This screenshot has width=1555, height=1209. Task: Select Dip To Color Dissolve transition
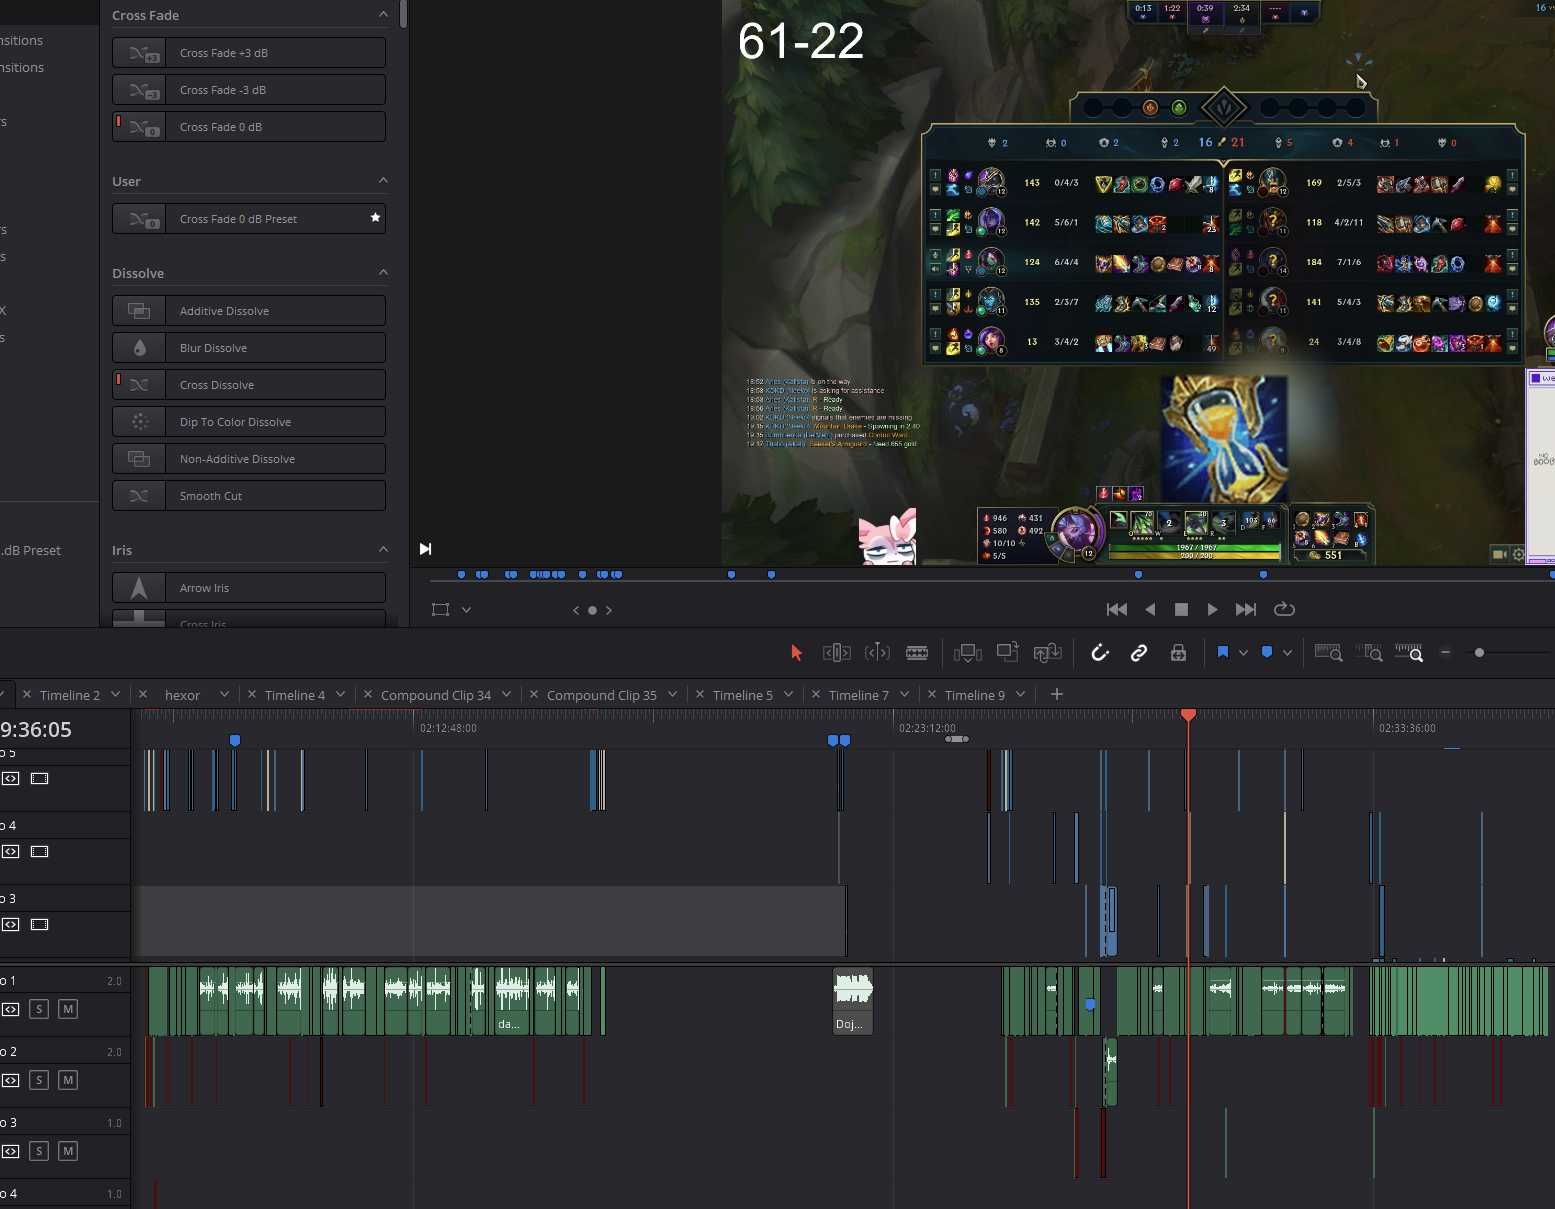[249, 422]
